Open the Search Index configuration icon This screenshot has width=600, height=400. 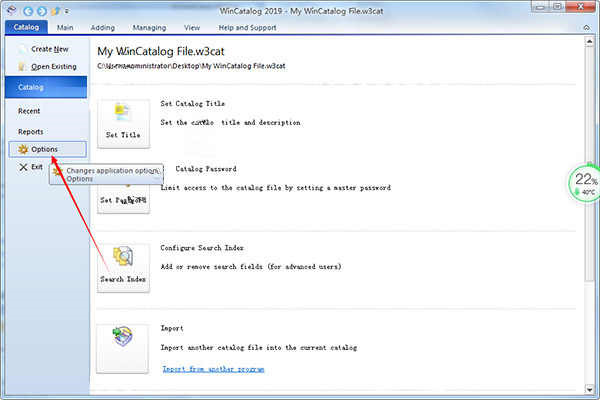(123, 268)
